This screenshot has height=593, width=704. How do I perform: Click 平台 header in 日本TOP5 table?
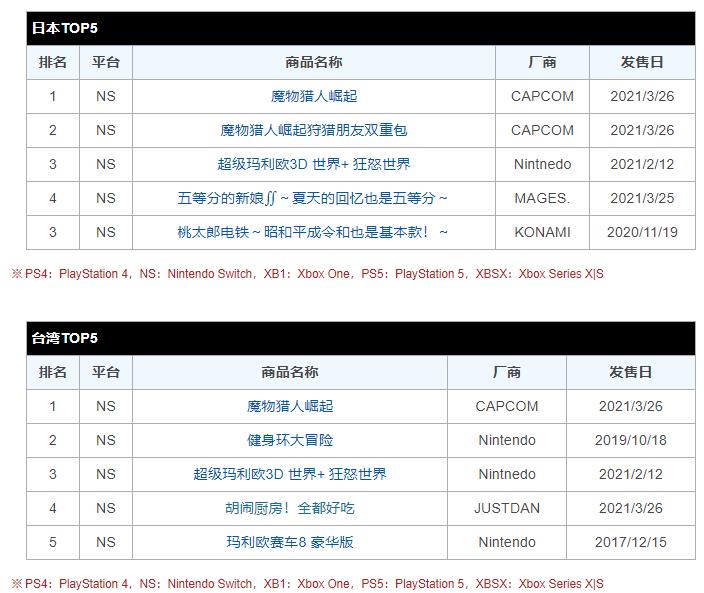106,62
